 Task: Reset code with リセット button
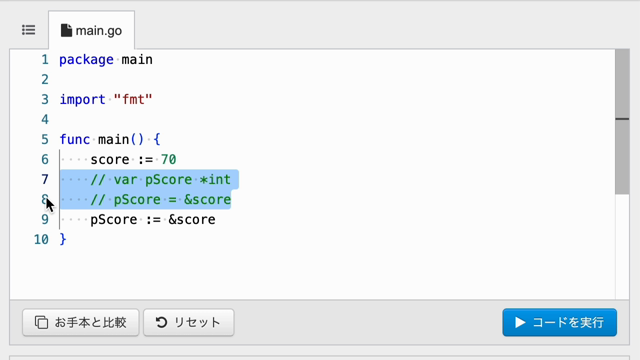coord(189,322)
